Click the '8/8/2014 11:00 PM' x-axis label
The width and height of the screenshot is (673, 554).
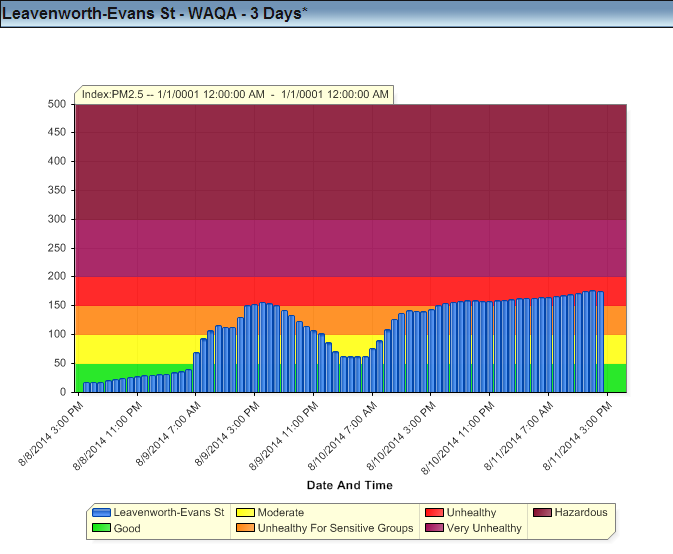[107, 436]
